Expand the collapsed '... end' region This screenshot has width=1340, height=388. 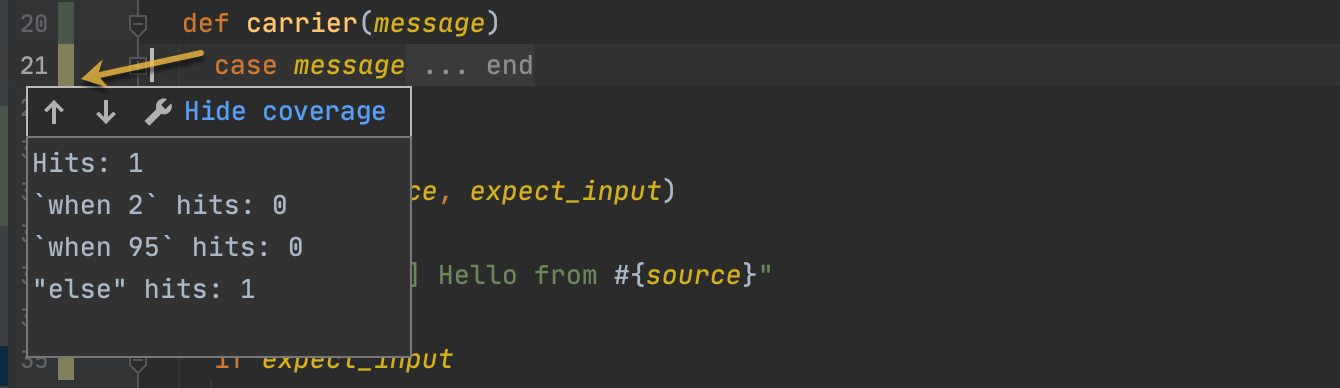pyautogui.click(x=478, y=67)
